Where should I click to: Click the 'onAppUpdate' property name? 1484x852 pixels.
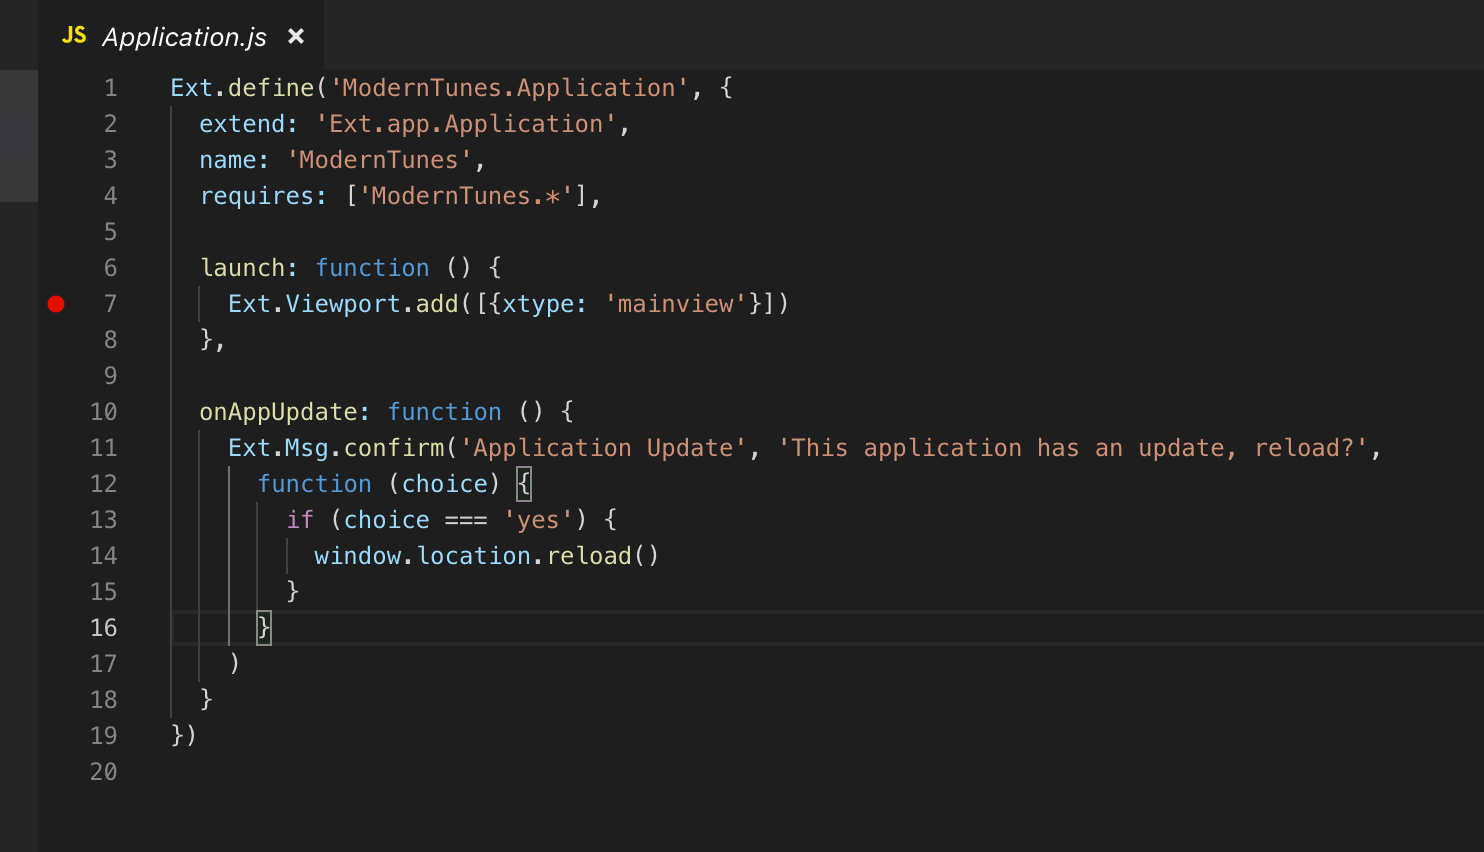pyautogui.click(x=280, y=411)
